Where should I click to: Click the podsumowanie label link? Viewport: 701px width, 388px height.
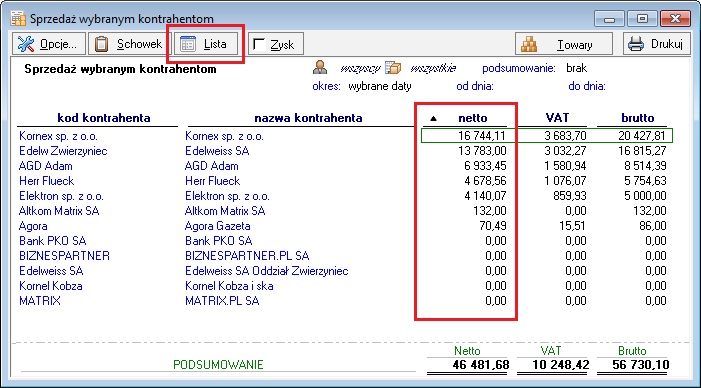pyautogui.click(x=519, y=68)
